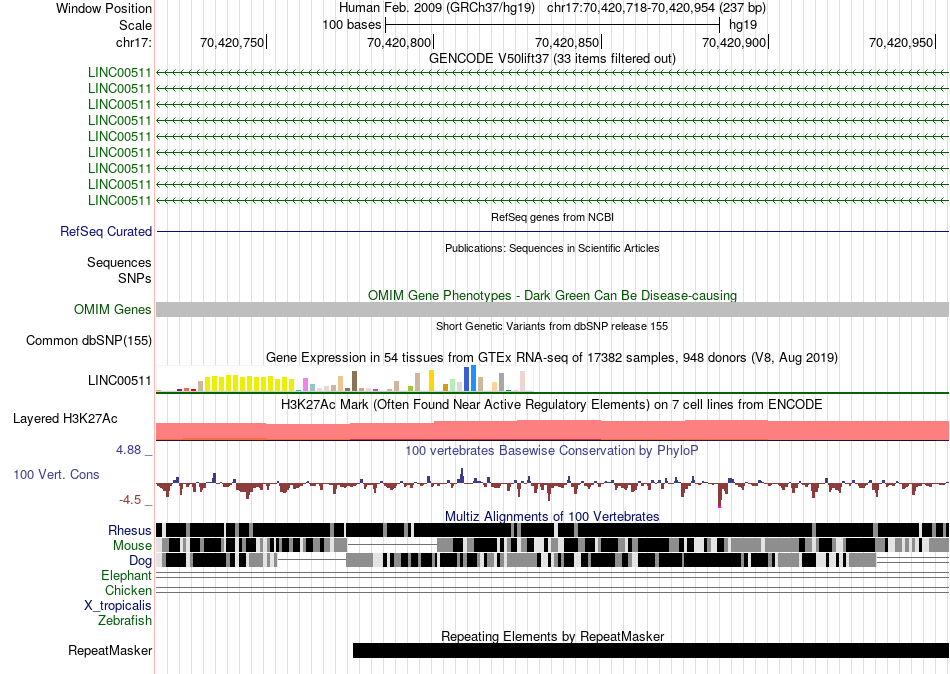Click the OMIM Genes track label
The image size is (950, 674).
pos(112,310)
